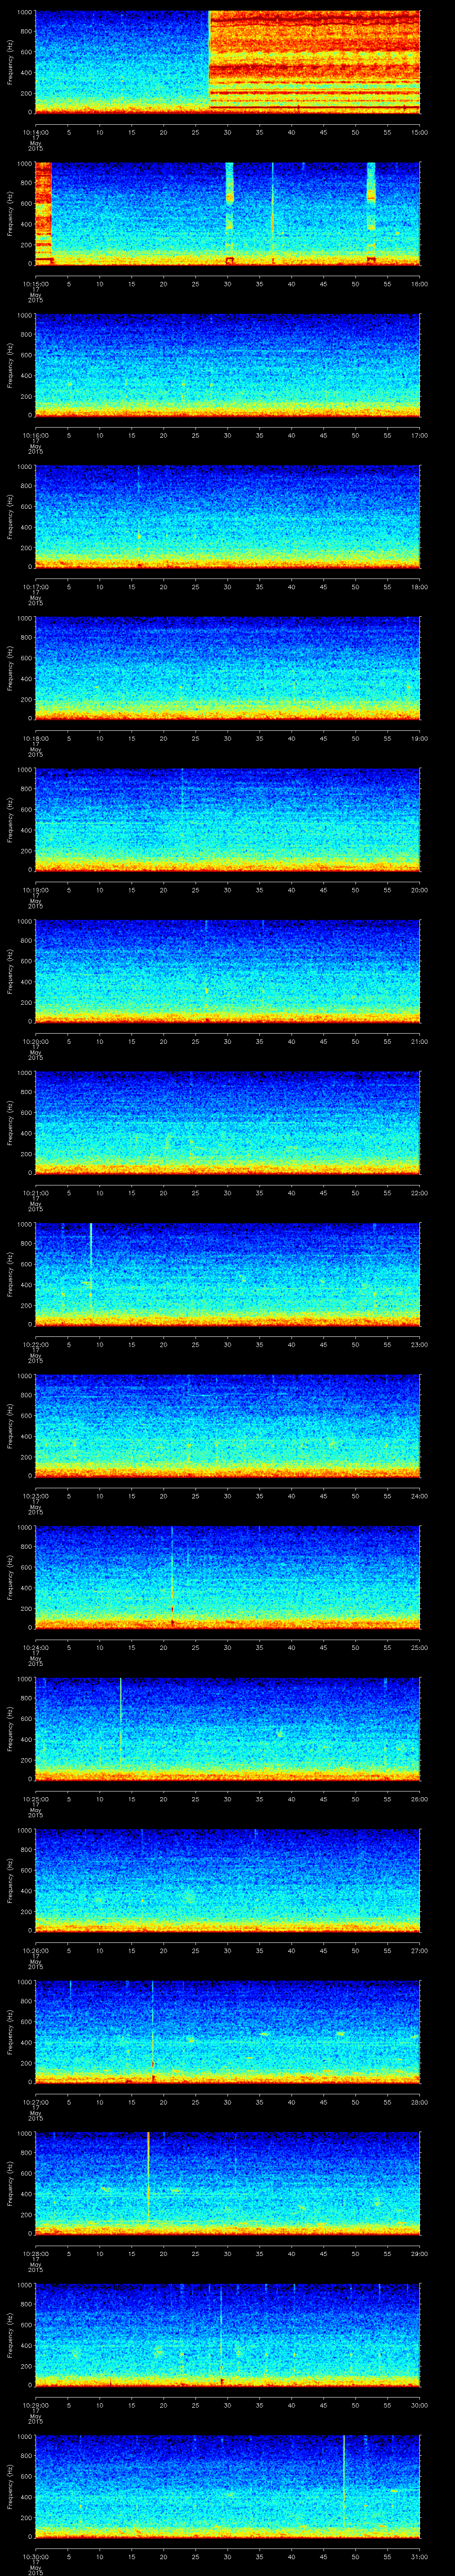This screenshot has height=2576, width=455.
Task: Click the 10:16:00 time axis label
Action: tap(36, 435)
